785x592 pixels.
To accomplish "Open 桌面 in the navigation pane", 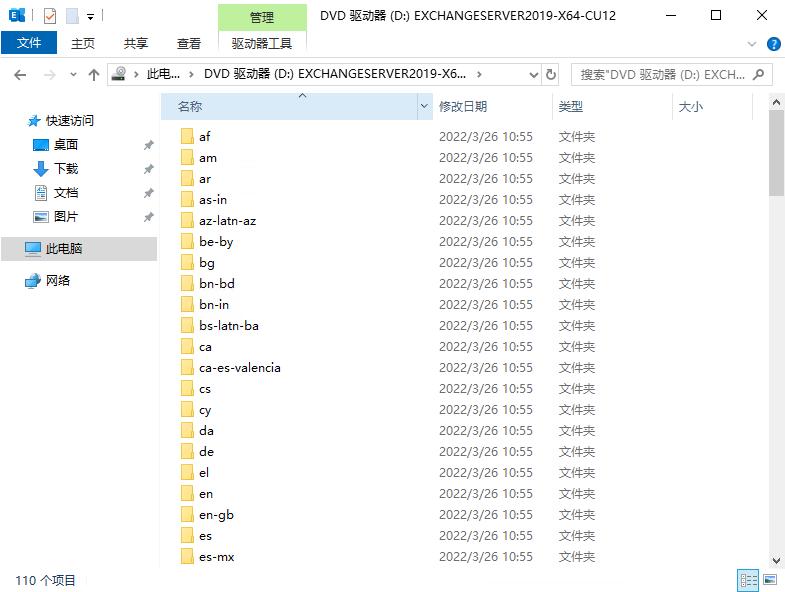I will (66, 145).
